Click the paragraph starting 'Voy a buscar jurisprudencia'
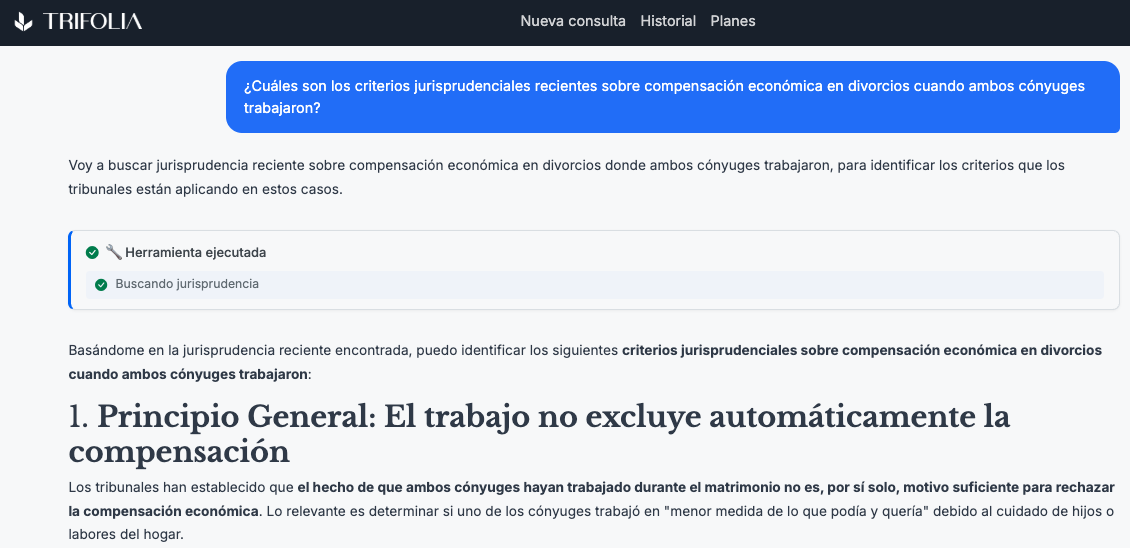 tap(566, 177)
